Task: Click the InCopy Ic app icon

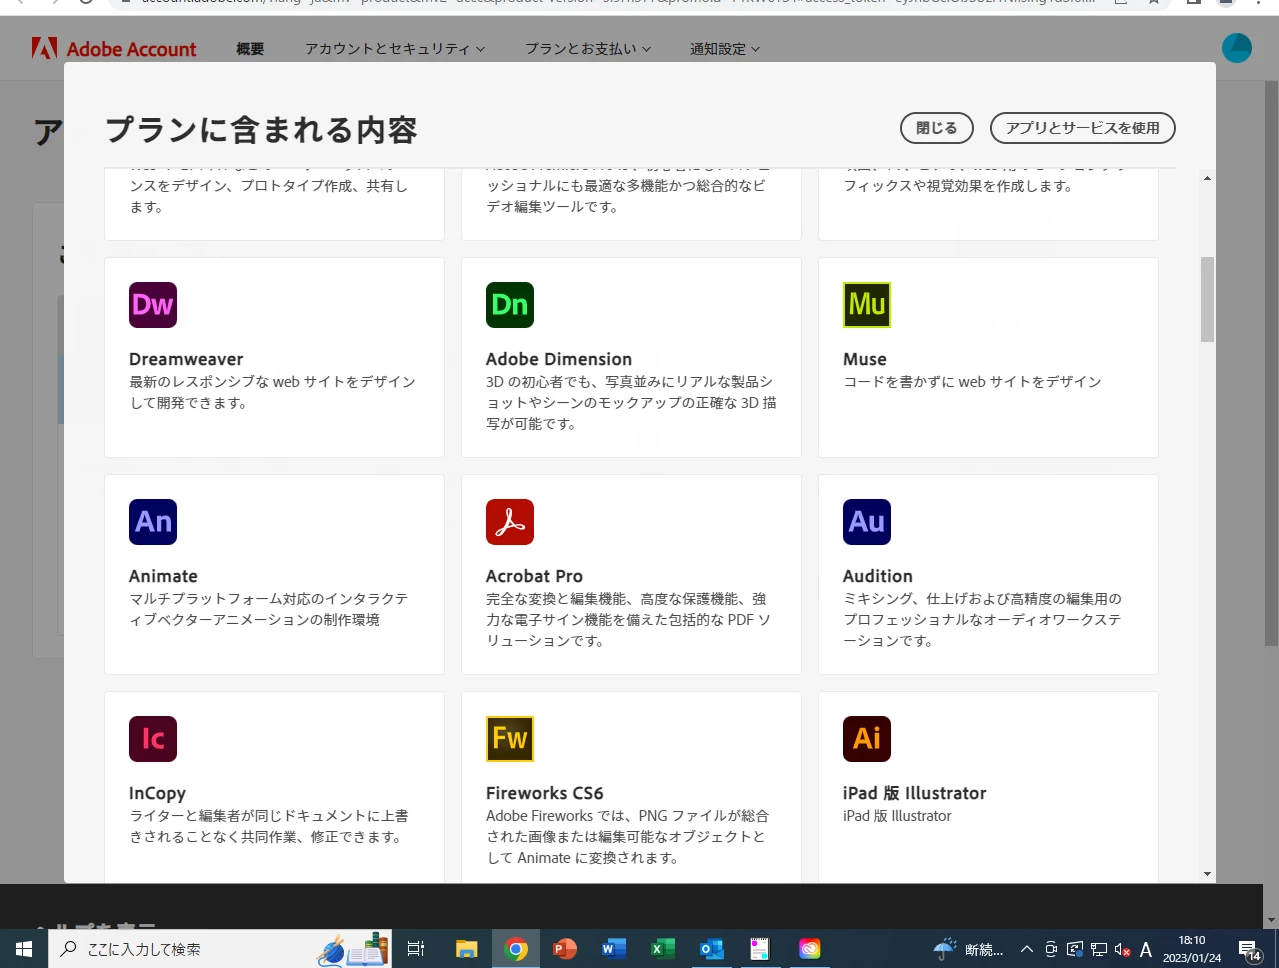Action: (153, 739)
